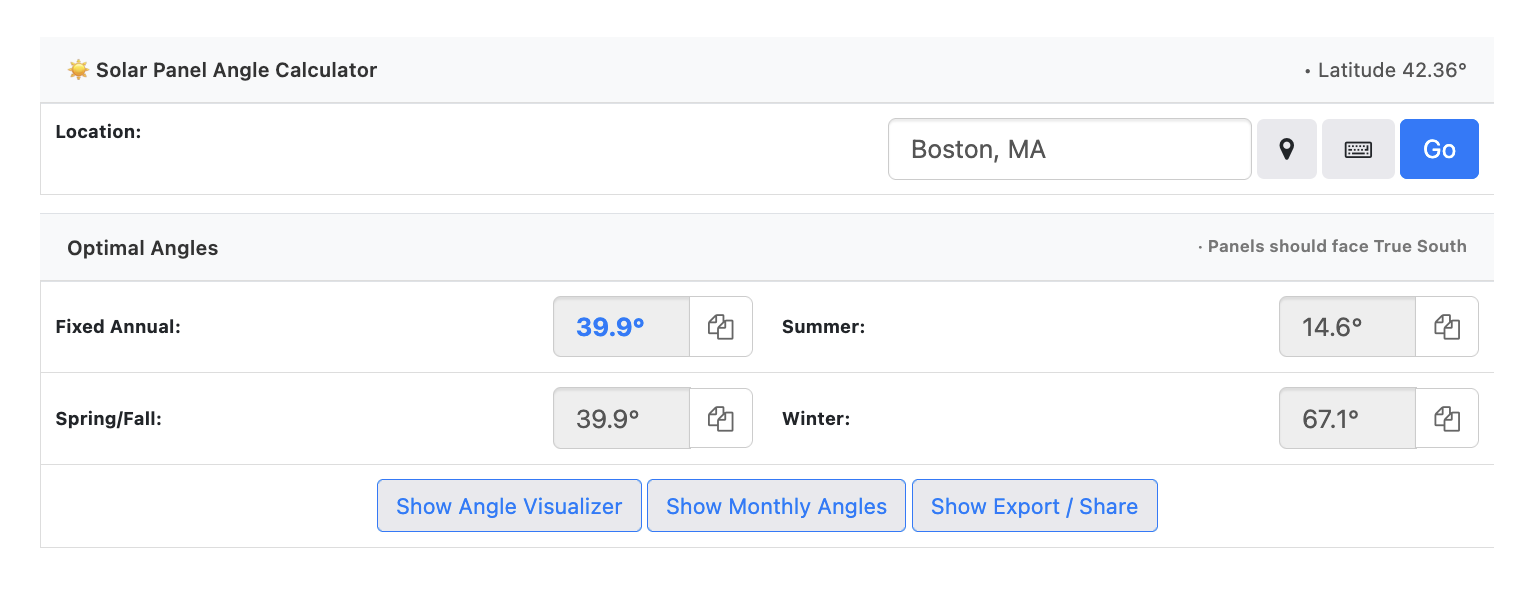The width and height of the screenshot is (1526, 590).
Task: Click the keyboard manual entry icon
Action: (x=1357, y=149)
